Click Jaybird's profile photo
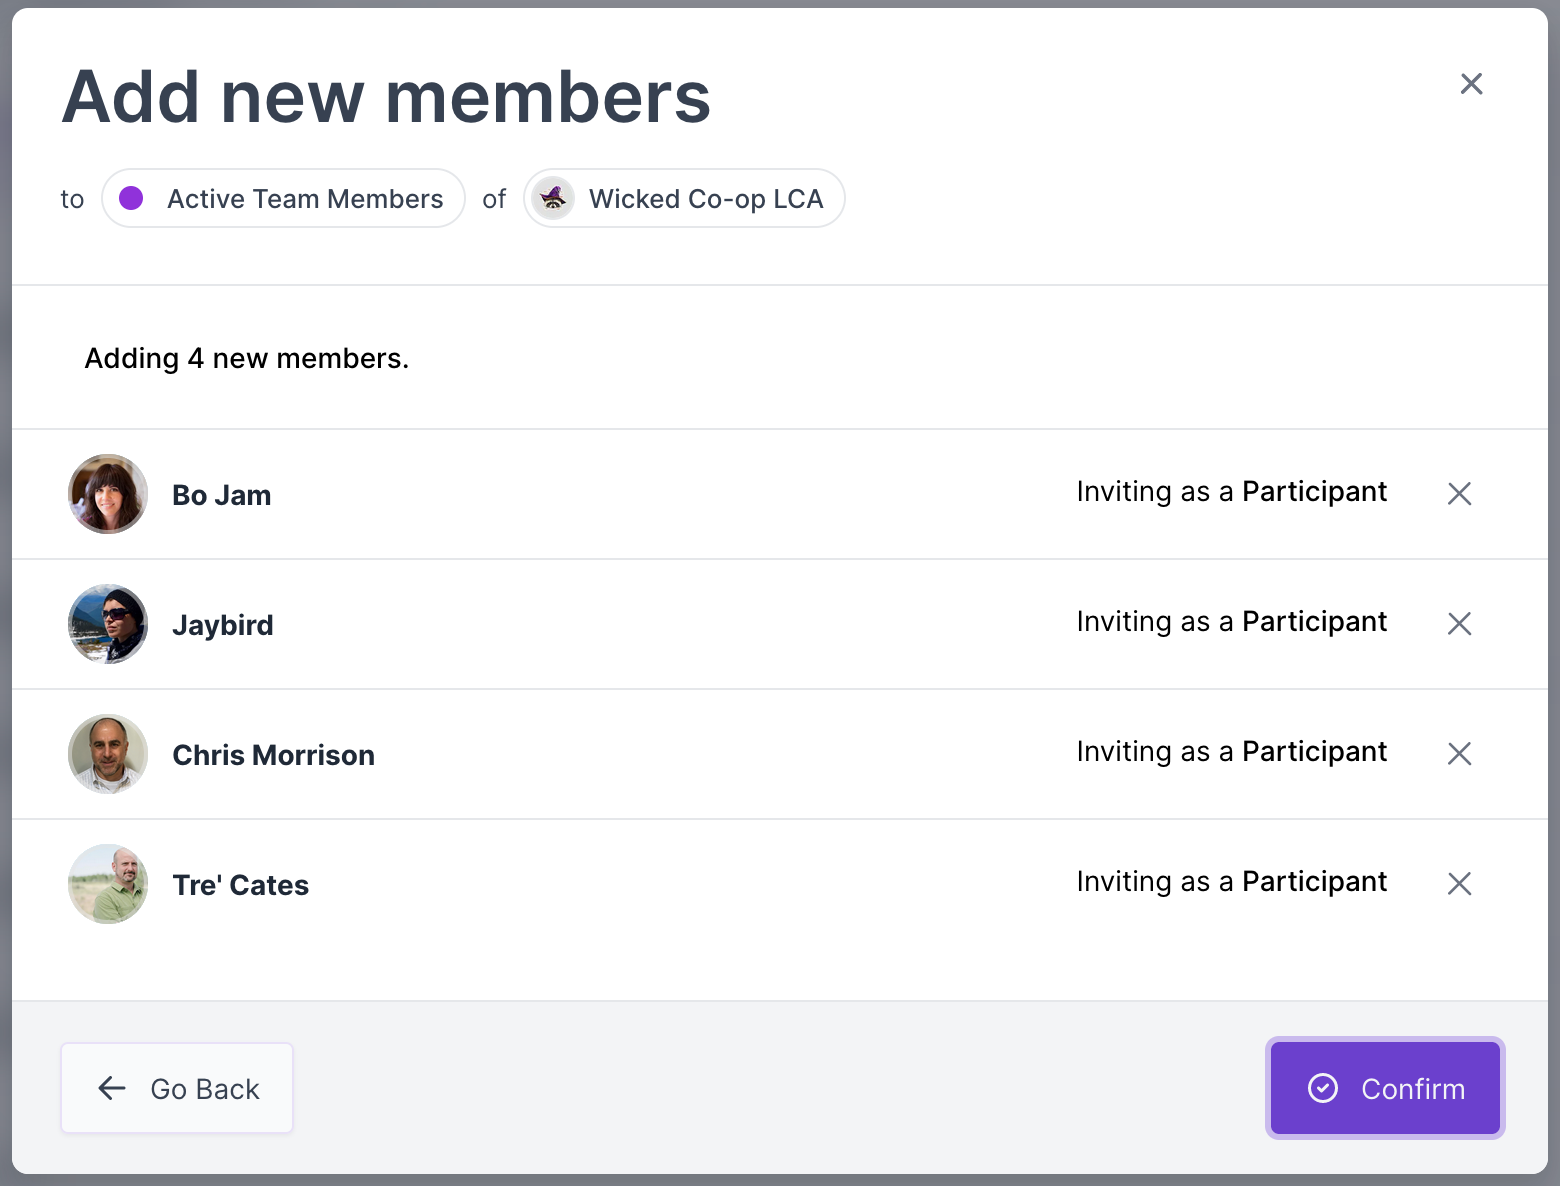 click(x=108, y=624)
